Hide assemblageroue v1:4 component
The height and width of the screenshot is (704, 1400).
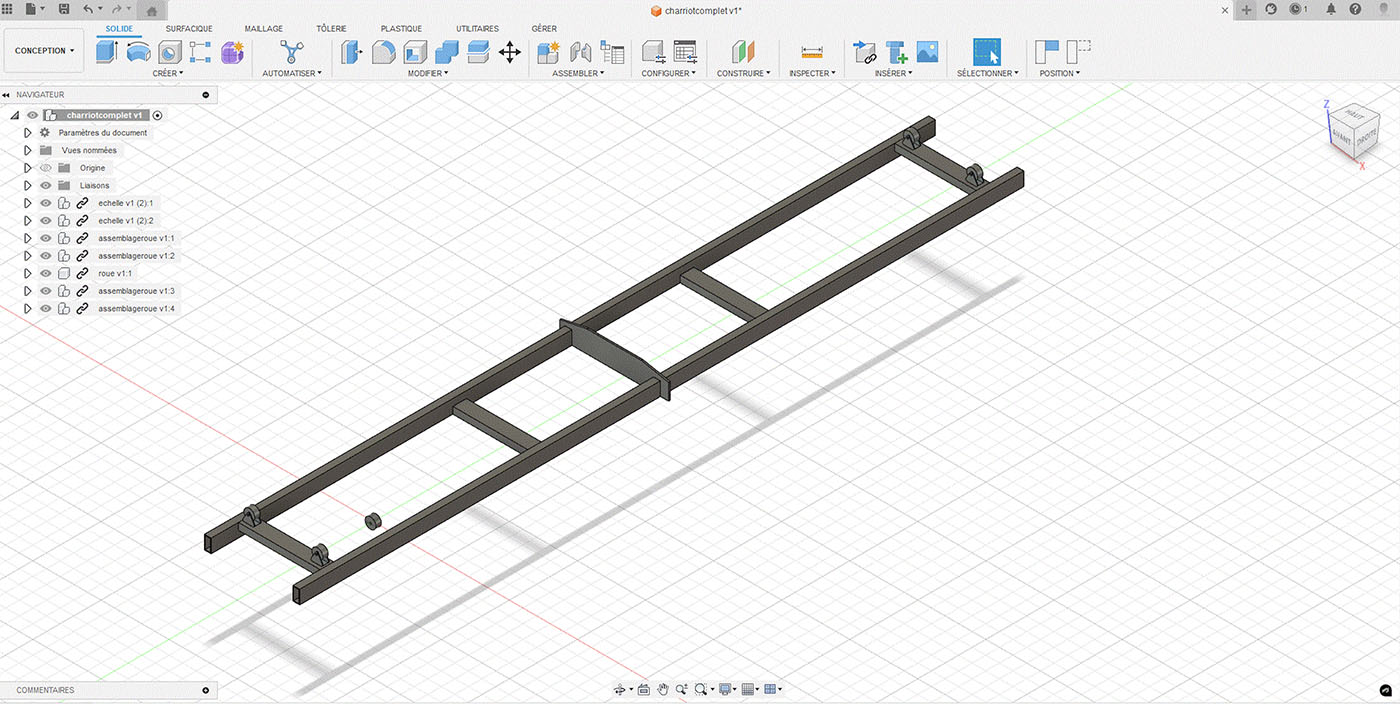click(46, 309)
